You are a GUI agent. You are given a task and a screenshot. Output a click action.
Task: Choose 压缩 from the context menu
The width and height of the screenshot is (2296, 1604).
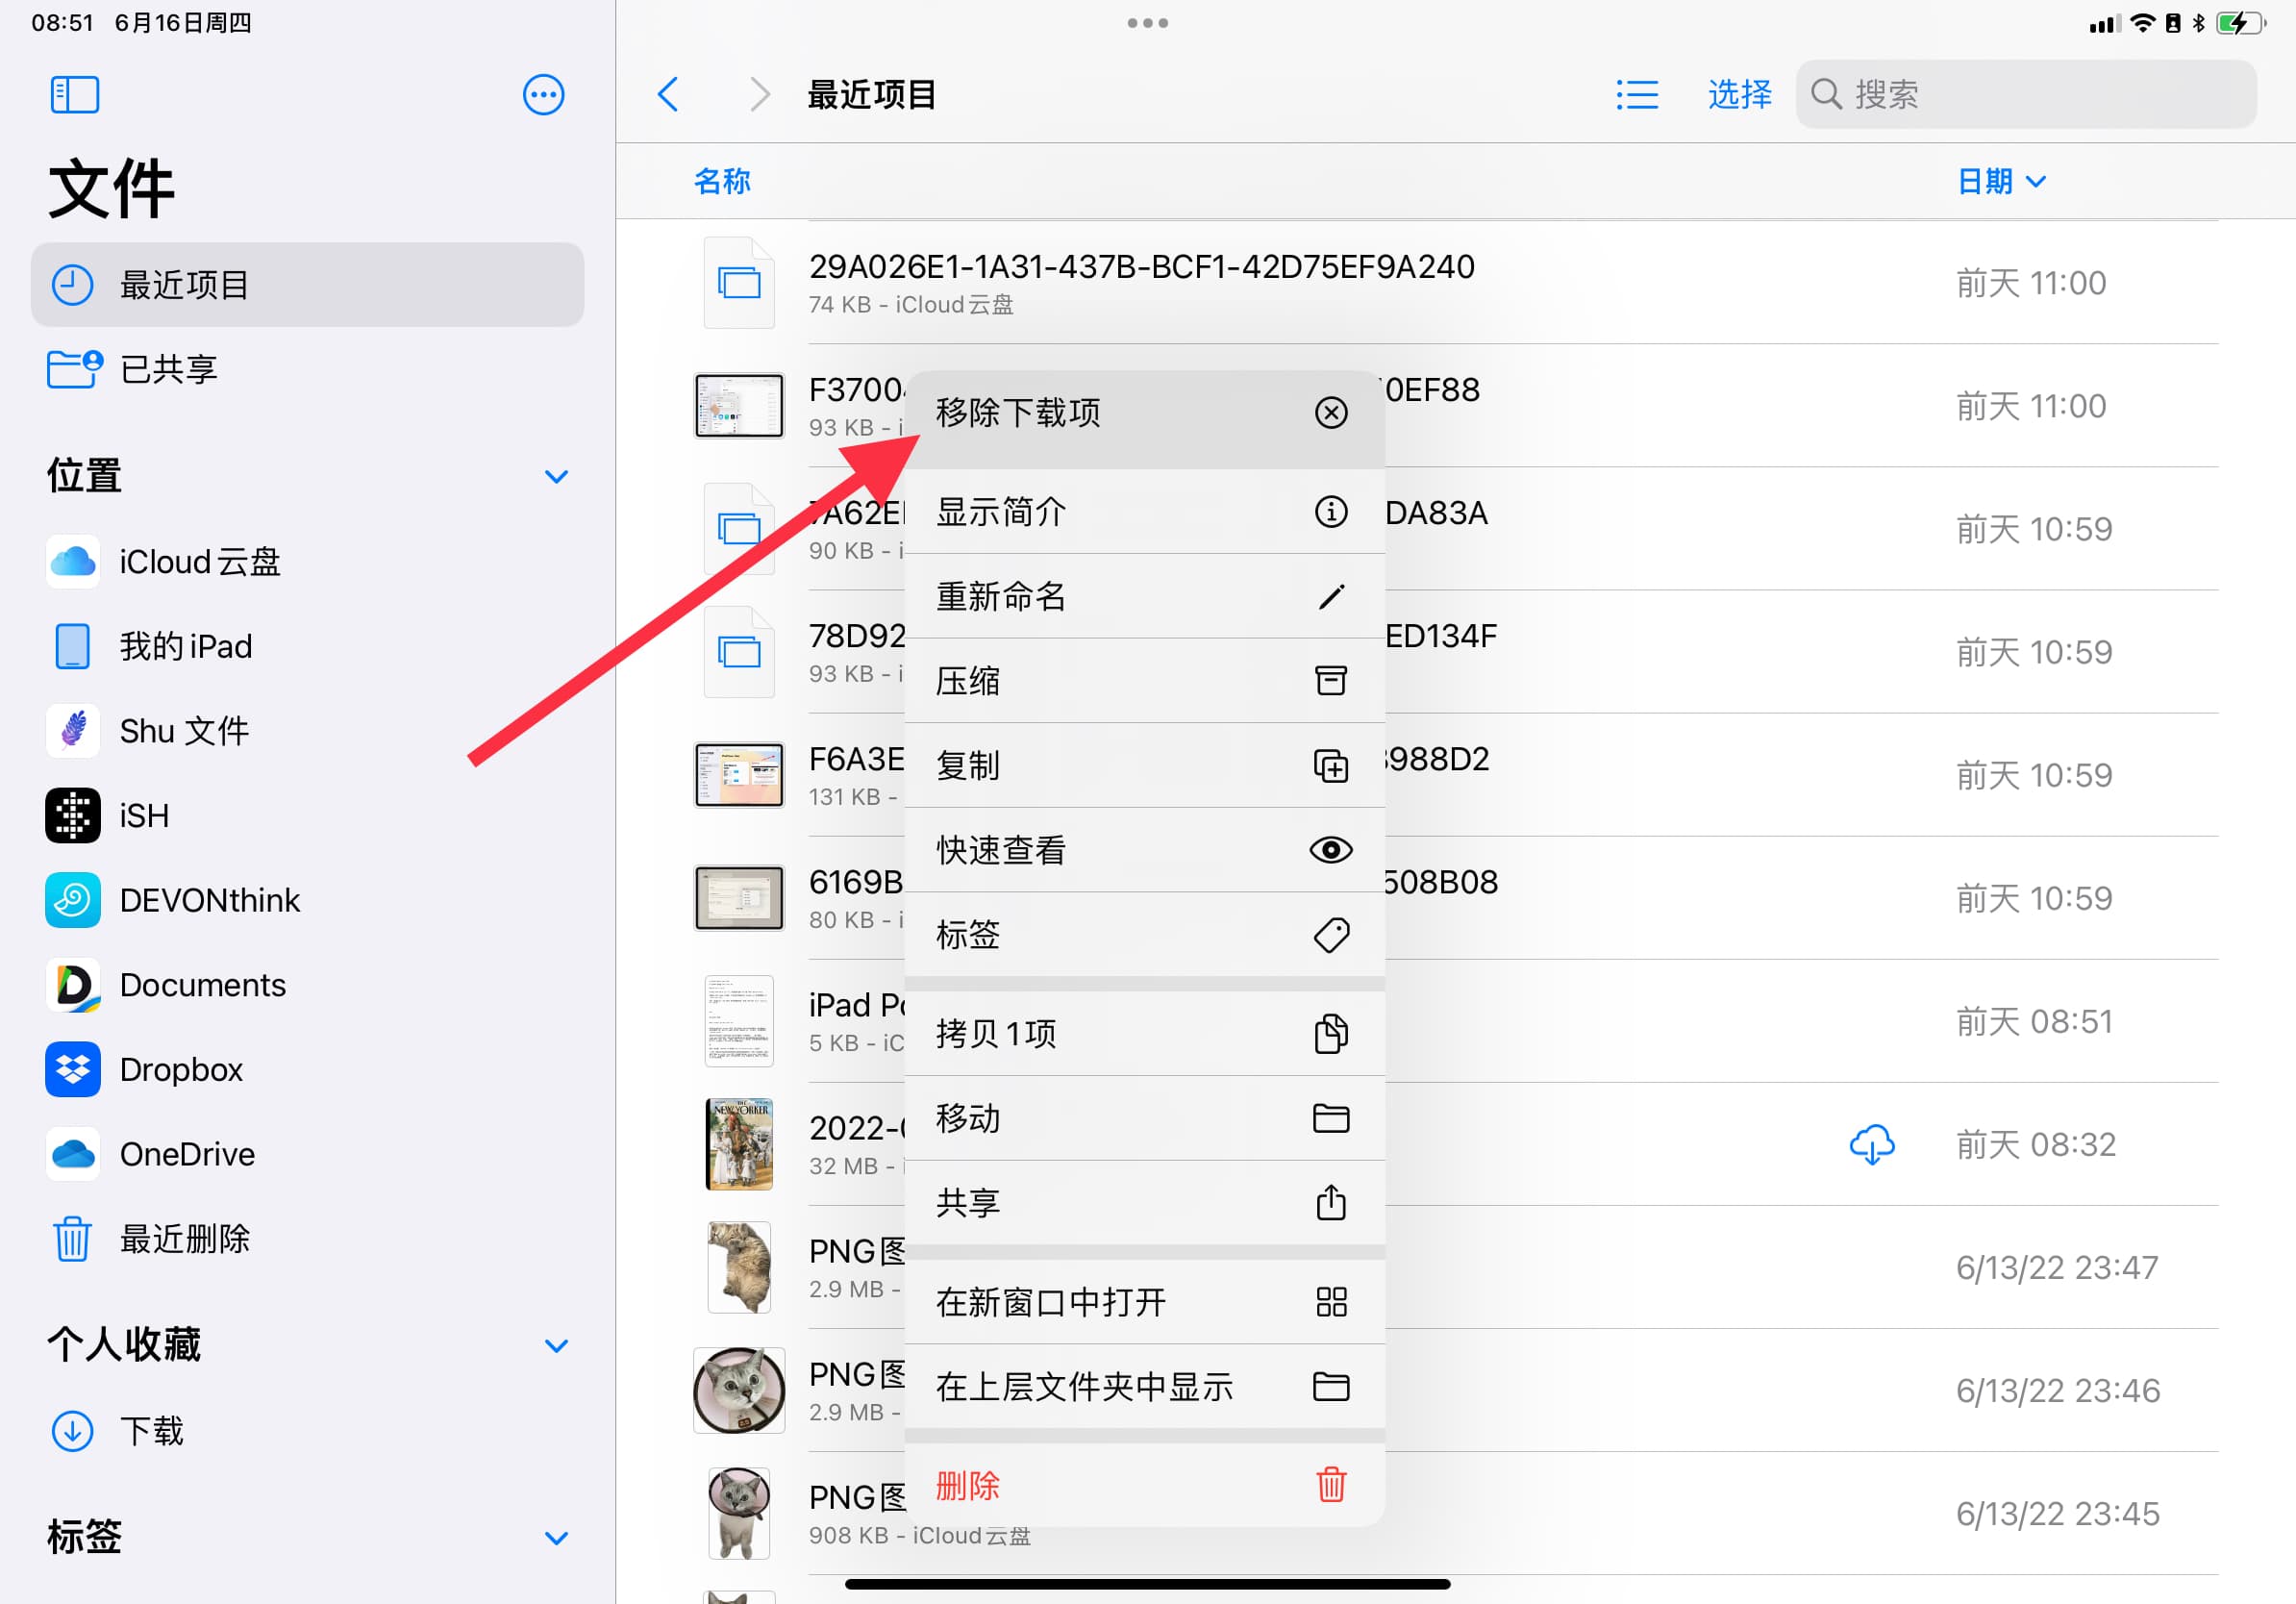1144,681
